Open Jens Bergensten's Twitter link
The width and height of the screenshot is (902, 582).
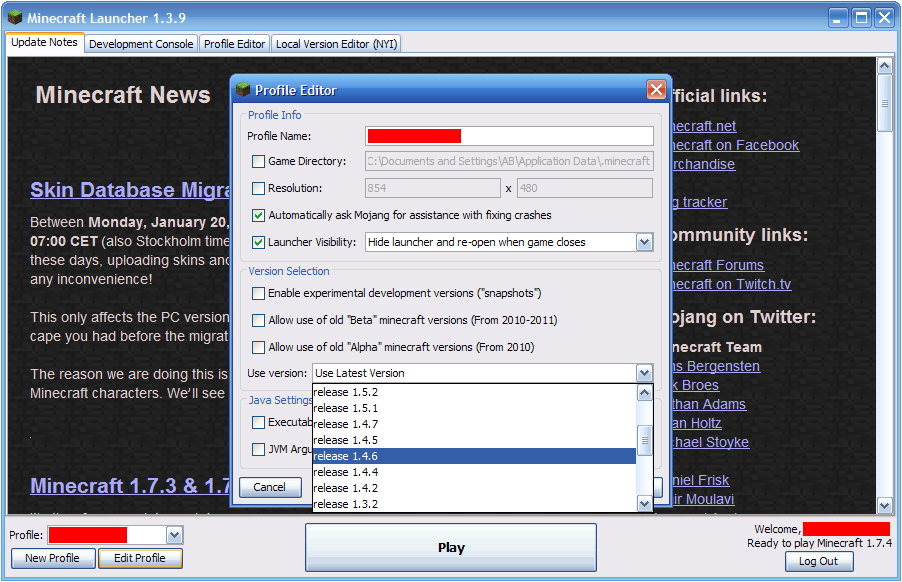click(716, 367)
